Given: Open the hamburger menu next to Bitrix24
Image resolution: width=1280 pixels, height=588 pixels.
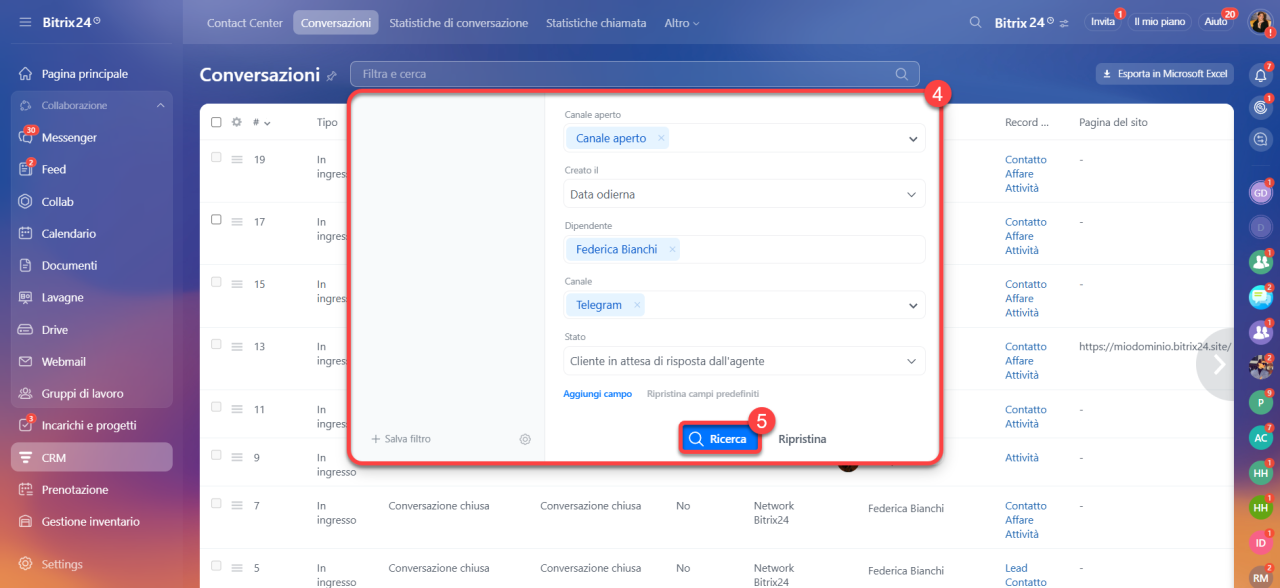Looking at the screenshot, I should [x=25, y=22].
